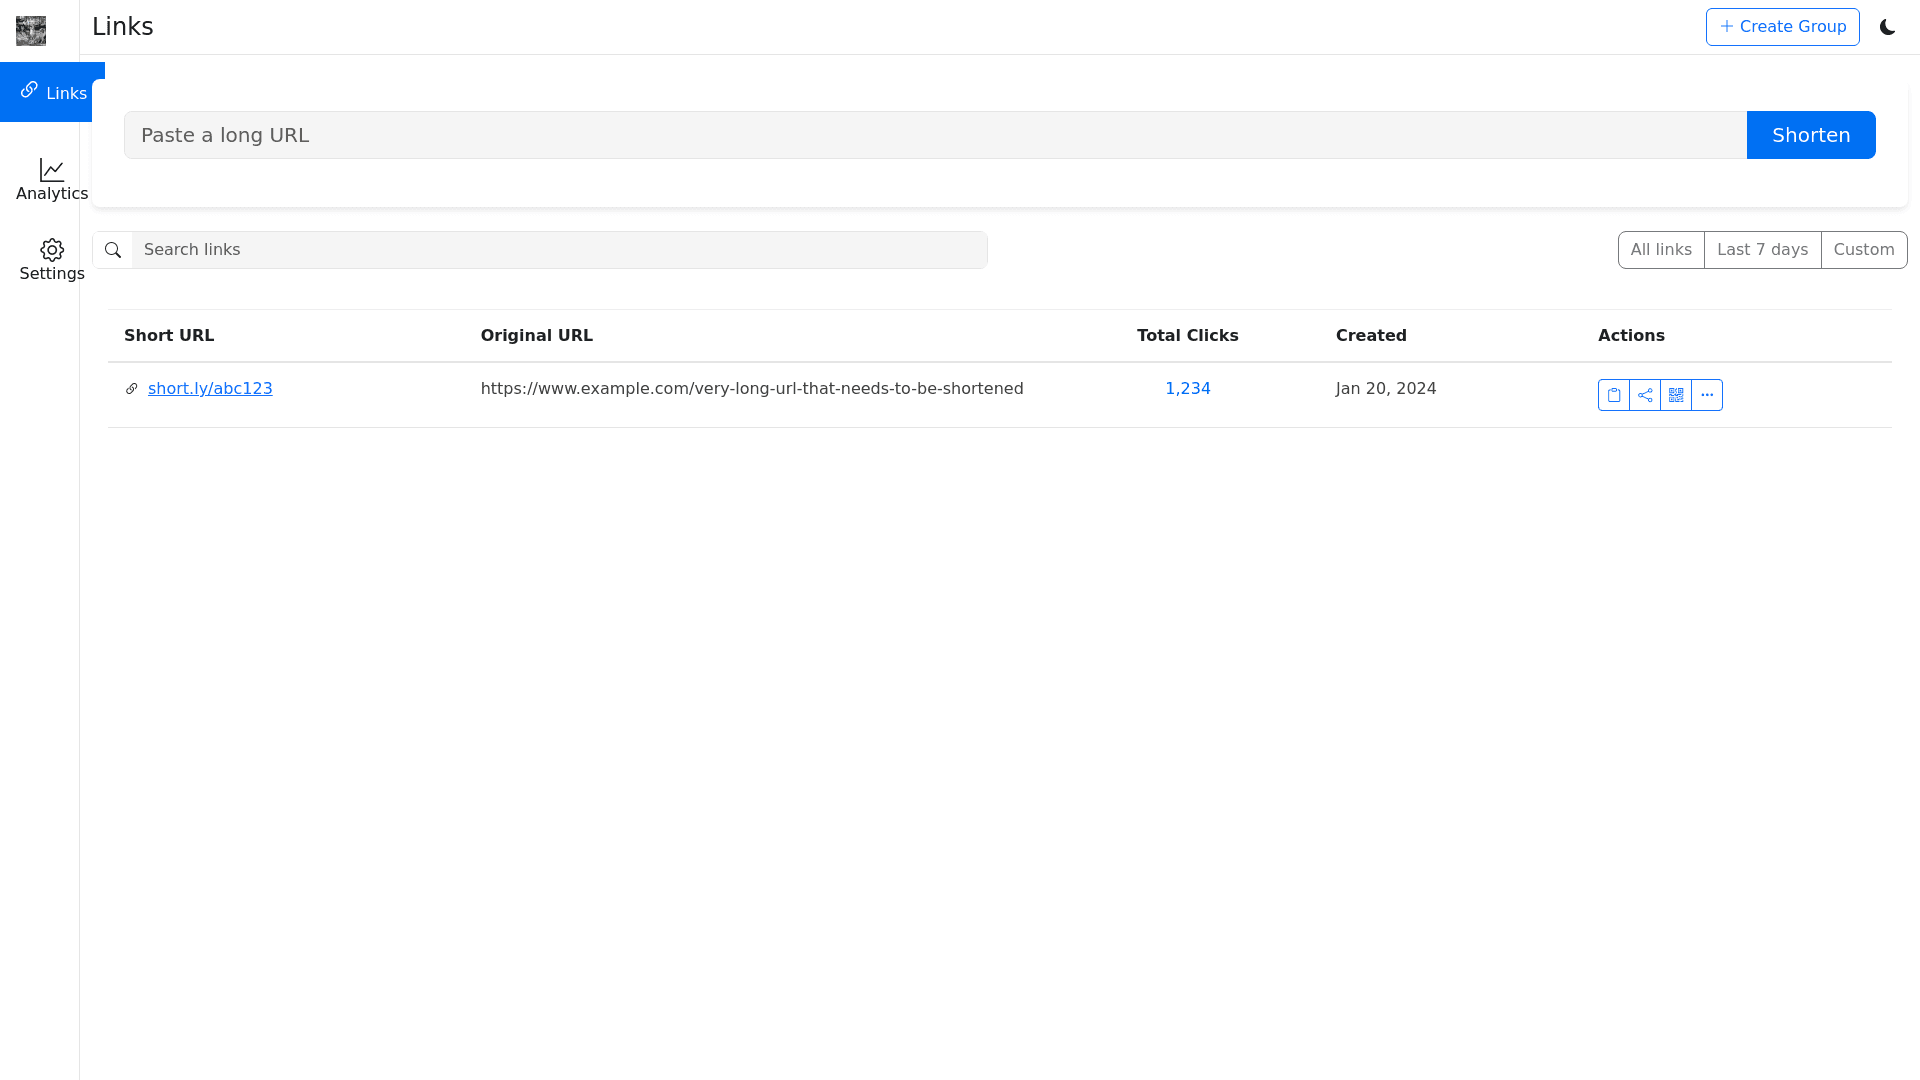1920x1080 pixels.
Task: Choose the Custom date range filter
Action: 1863,250
